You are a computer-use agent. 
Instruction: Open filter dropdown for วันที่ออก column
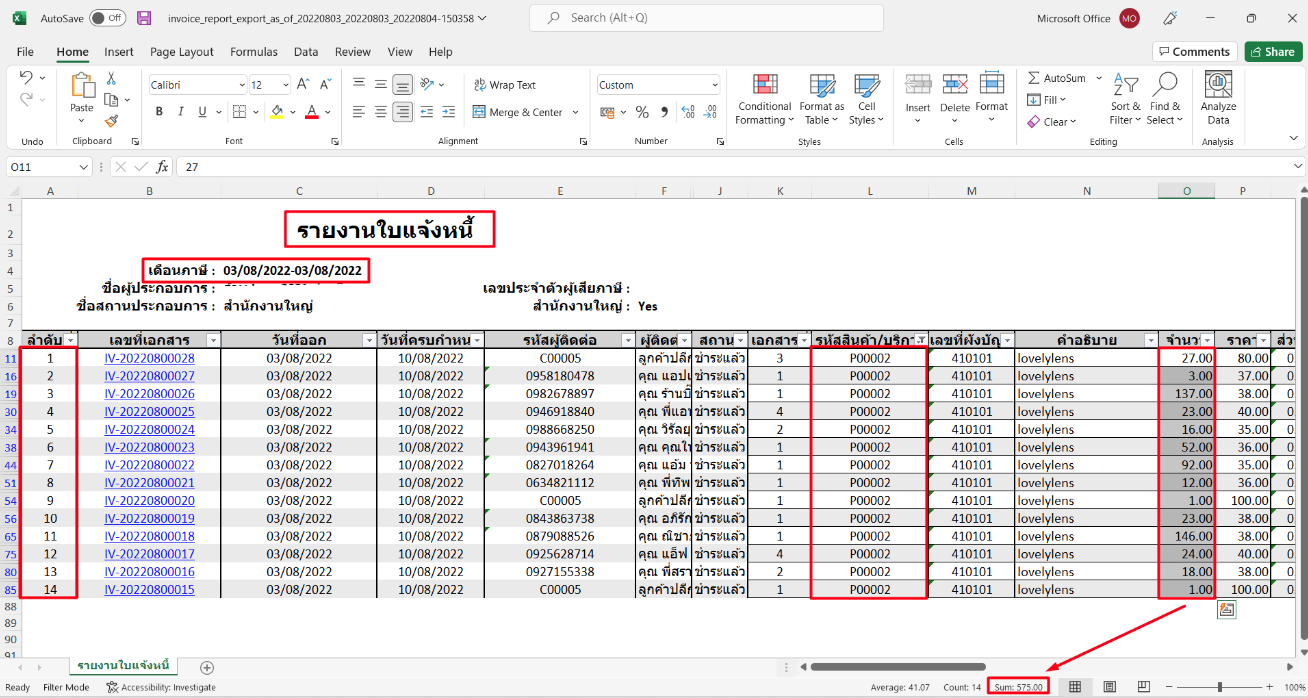[x=369, y=340]
